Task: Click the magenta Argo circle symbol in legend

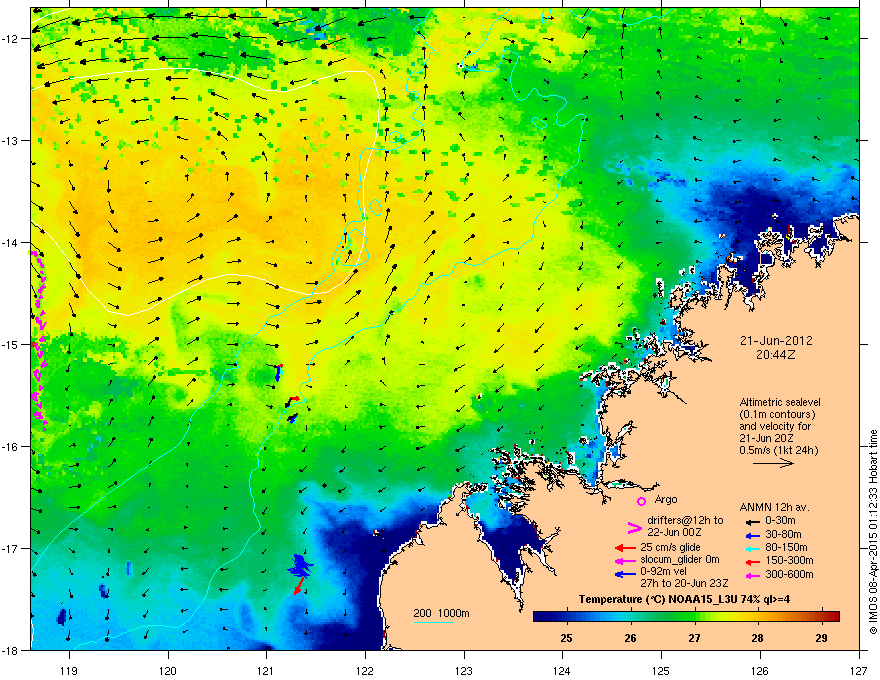Action: click(641, 501)
